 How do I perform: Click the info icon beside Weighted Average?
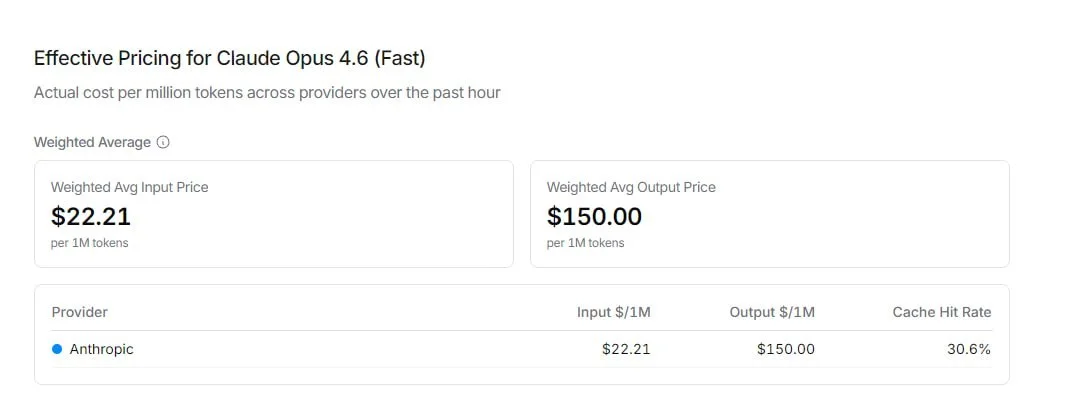tap(163, 142)
